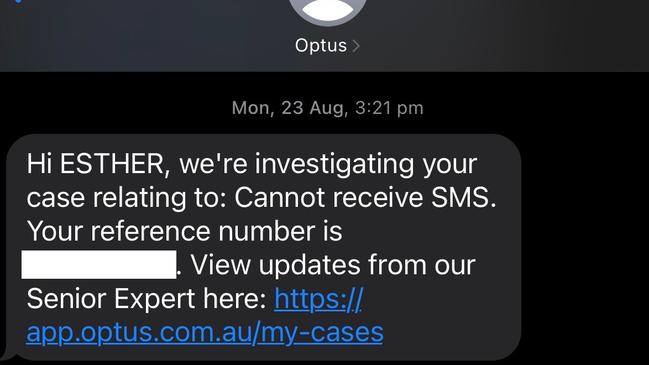Tap the Senior Expert here text

coord(147,299)
